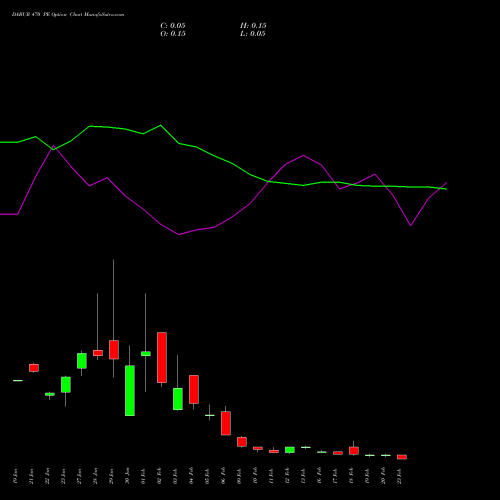This screenshot has height=500, width=500.
Task: Select the tall green candle above 30 Jan
Action: (x=130, y=391)
